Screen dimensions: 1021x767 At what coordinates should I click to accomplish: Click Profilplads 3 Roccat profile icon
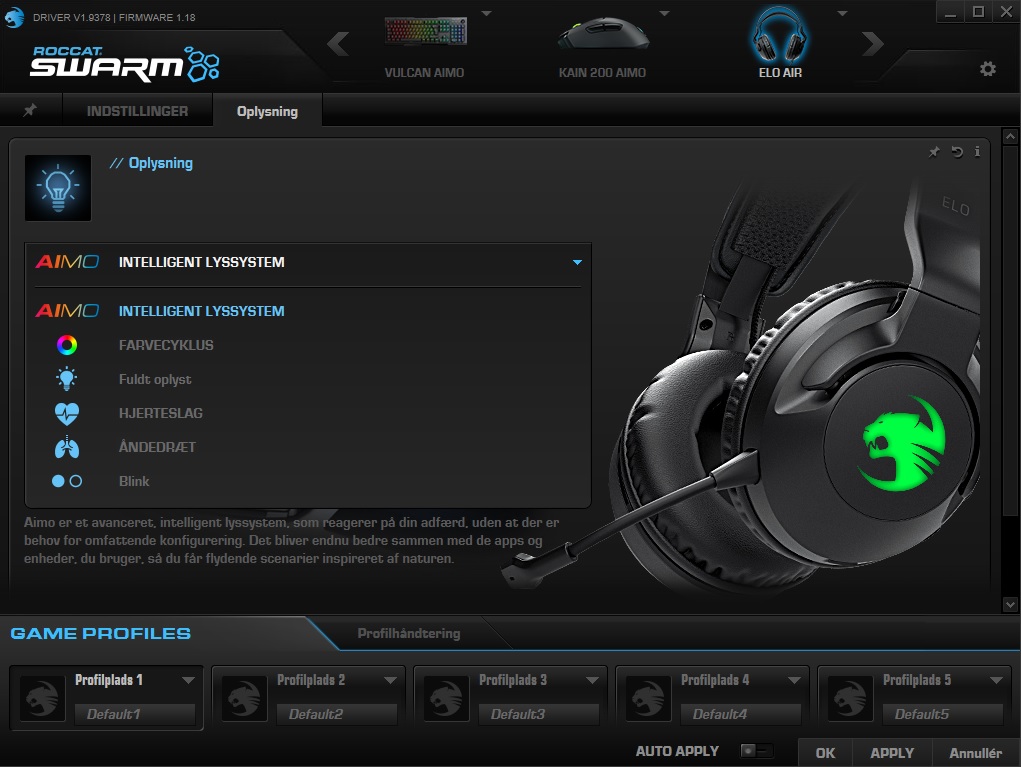click(x=446, y=698)
